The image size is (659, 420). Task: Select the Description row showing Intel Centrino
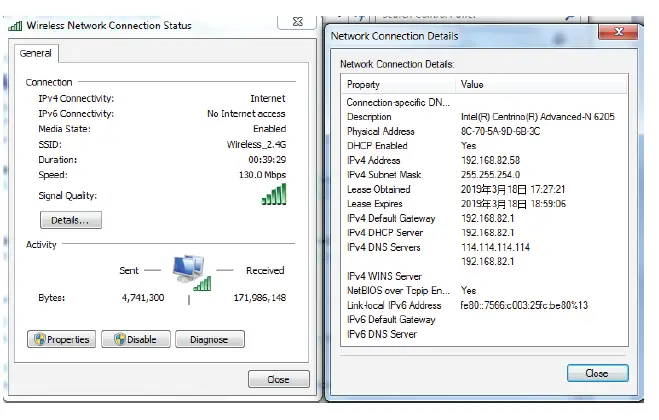[484, 117]
